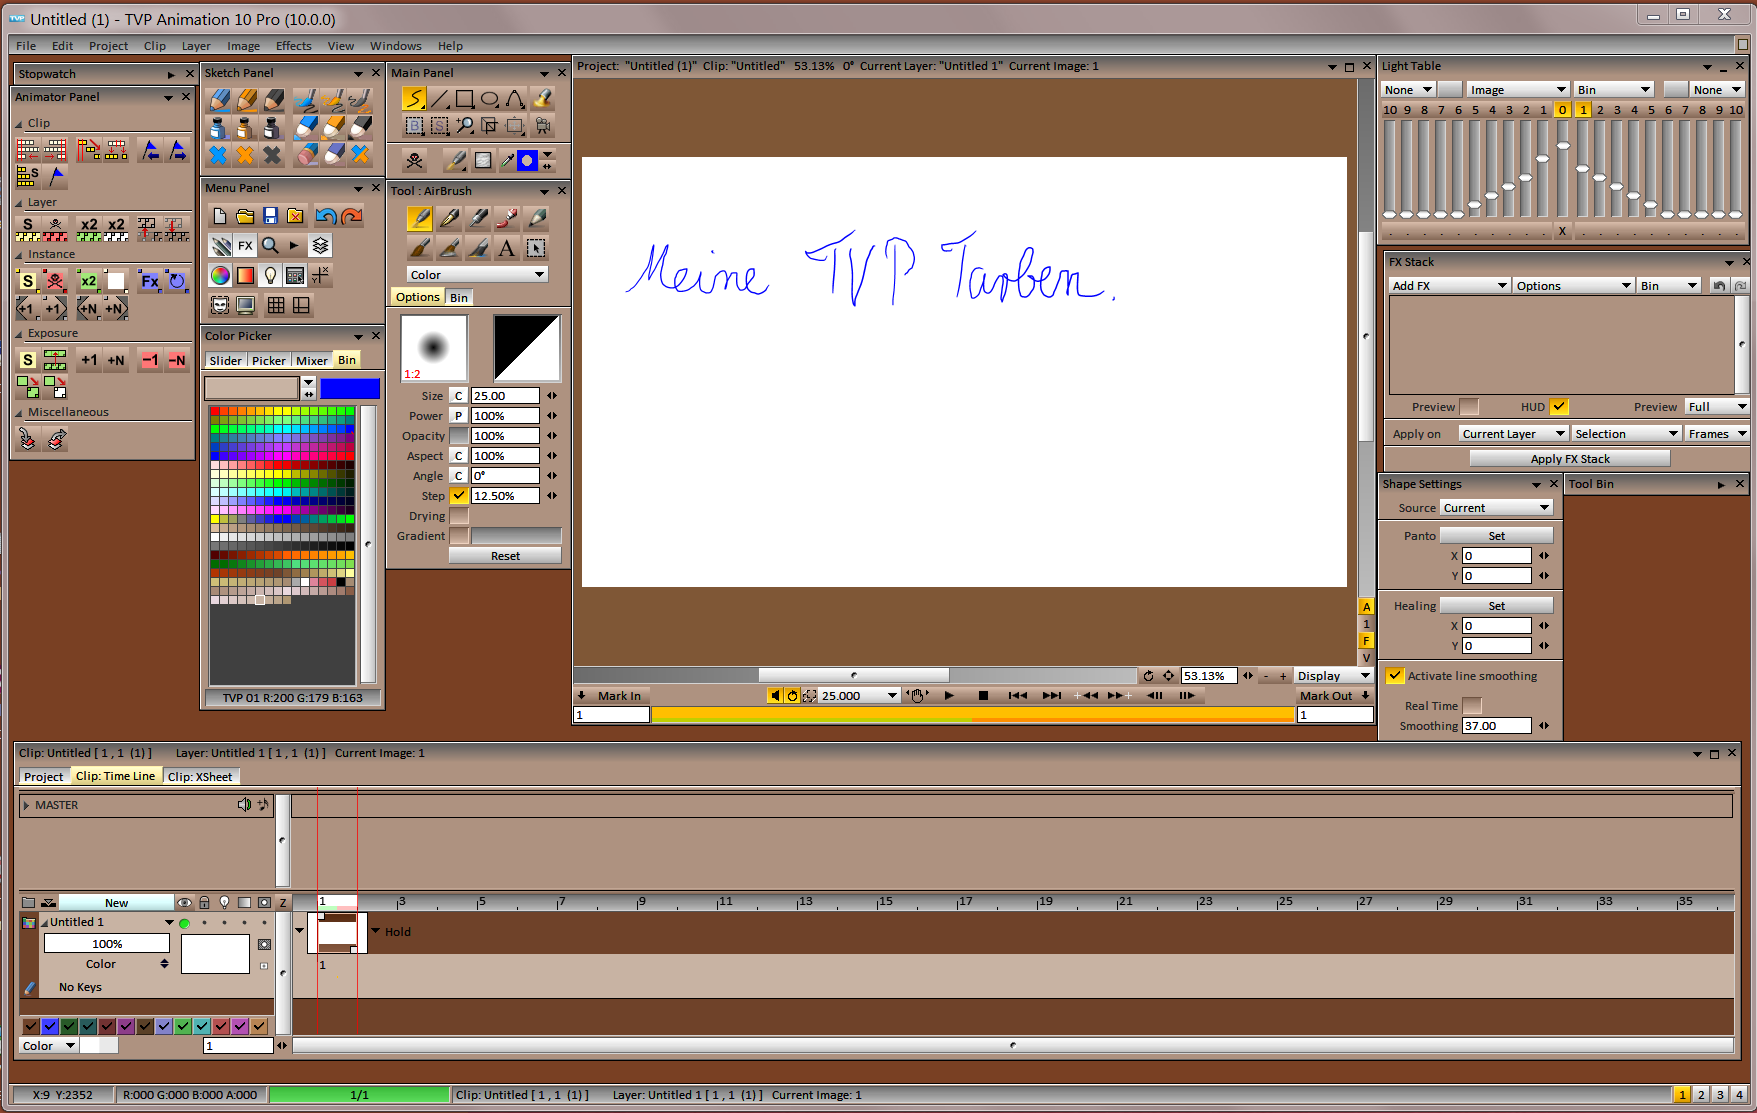Click the Healing Set button

click(x=1496, y=606)
